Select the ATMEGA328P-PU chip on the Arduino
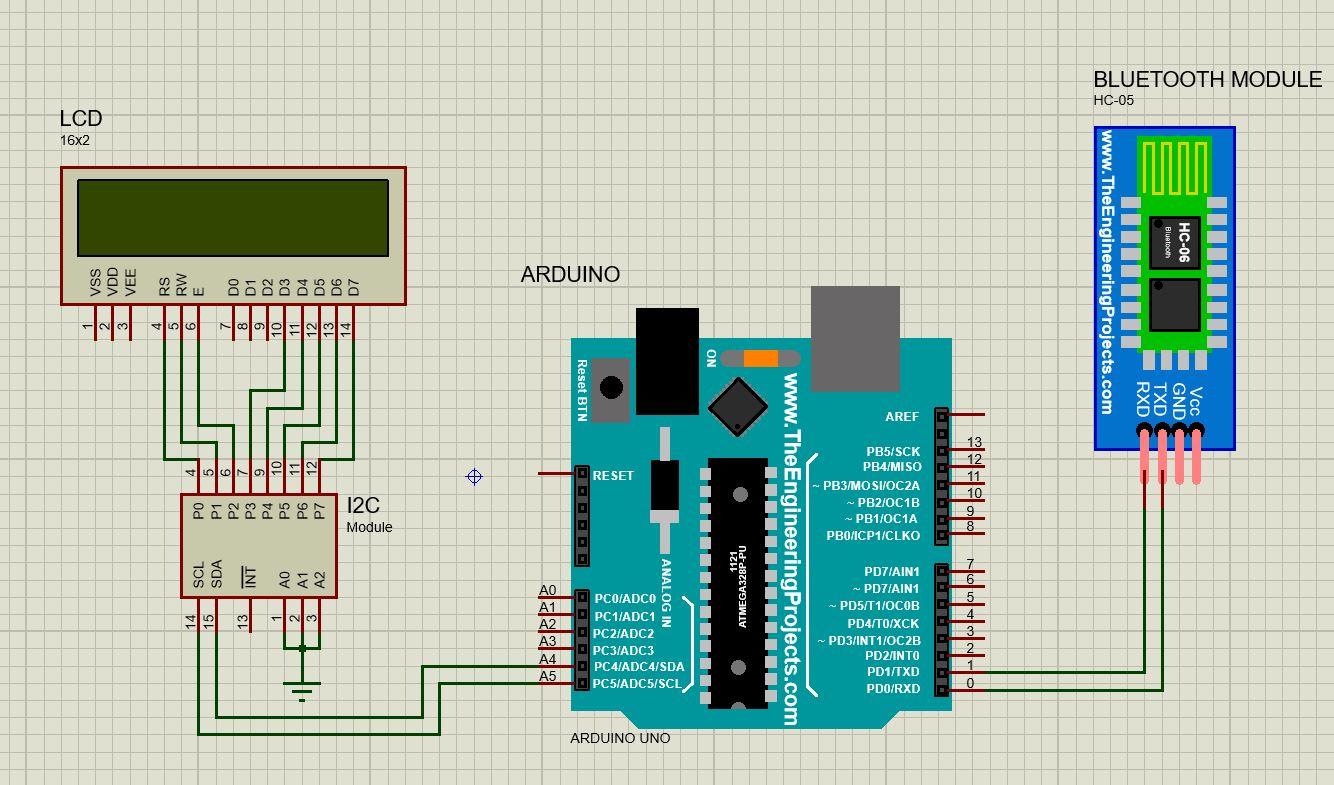This screenshot has width=1334, height=785. click(x=739, y=582)
